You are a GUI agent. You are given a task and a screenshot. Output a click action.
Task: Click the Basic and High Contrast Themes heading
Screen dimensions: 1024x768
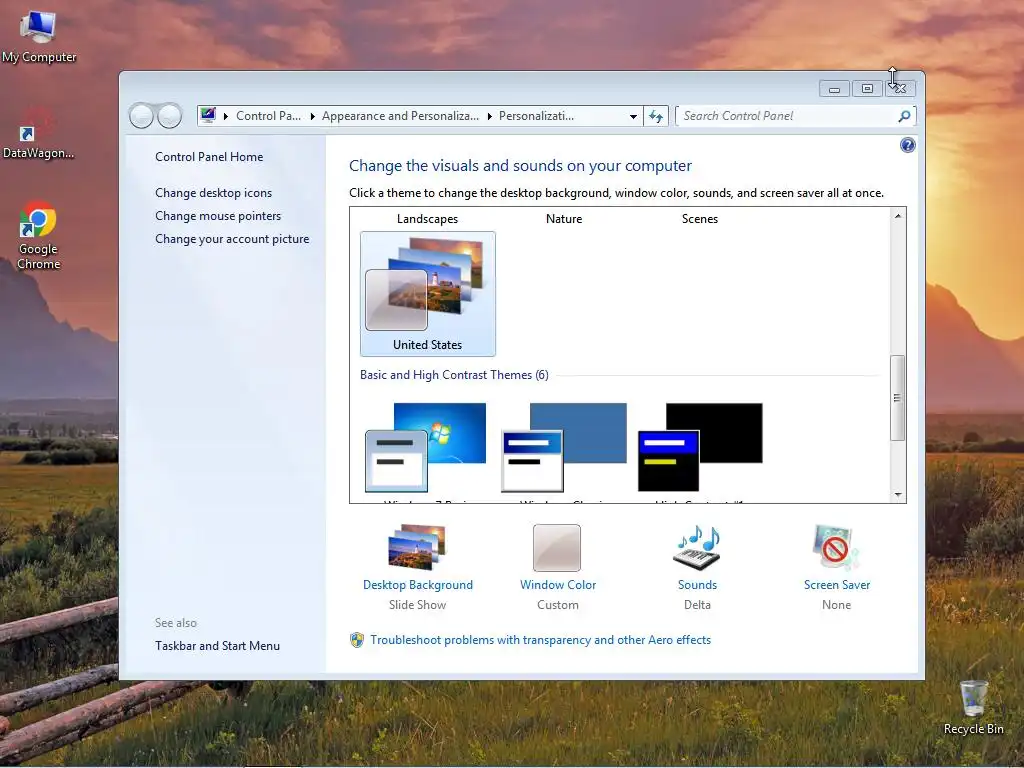point(454,375)
